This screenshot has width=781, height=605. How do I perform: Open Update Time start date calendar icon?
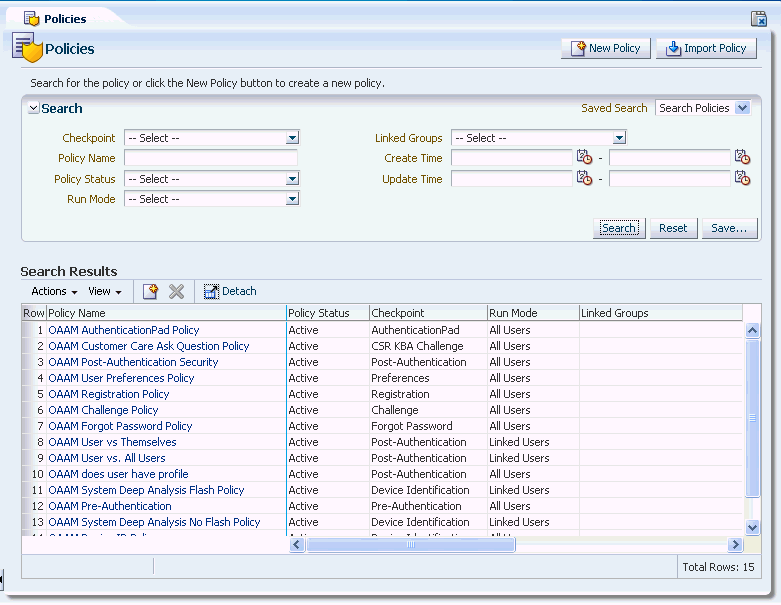584,178
